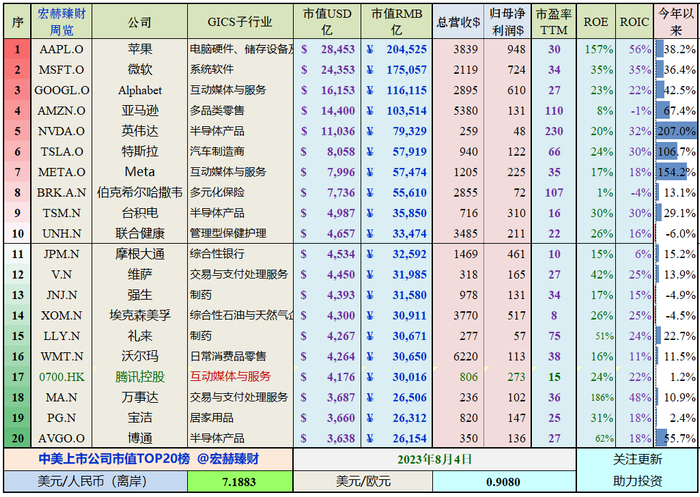Click the 微软 company name cell
The width and height of the screenshot is (700, 497).
pyautogui.click(x=140, y=70)
